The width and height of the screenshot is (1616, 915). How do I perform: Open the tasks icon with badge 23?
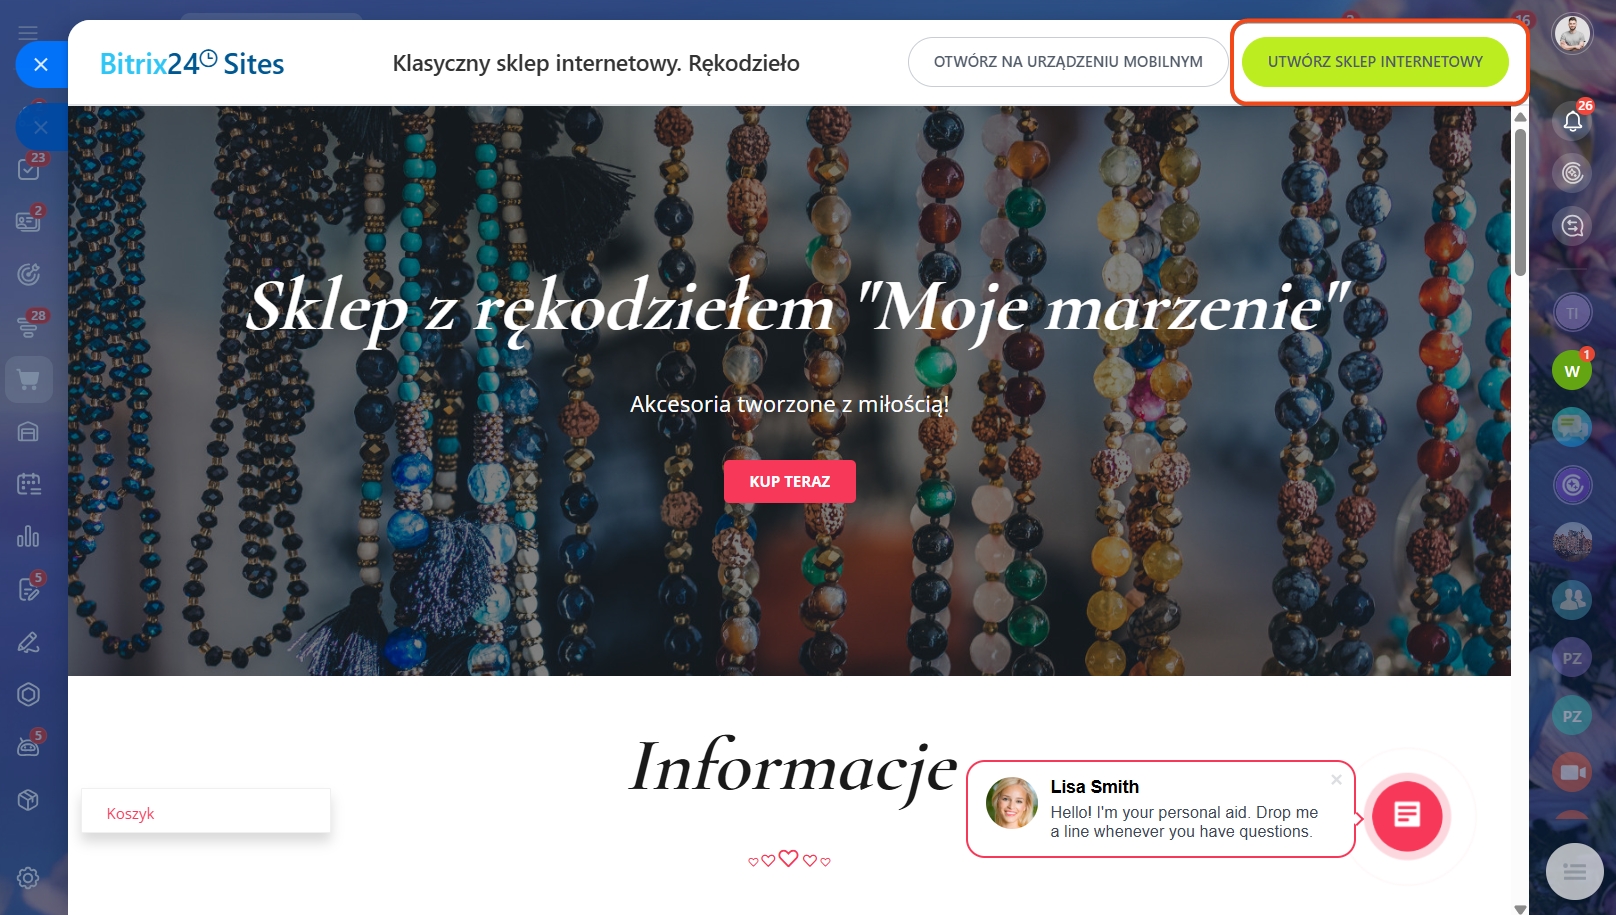point(29,168)
